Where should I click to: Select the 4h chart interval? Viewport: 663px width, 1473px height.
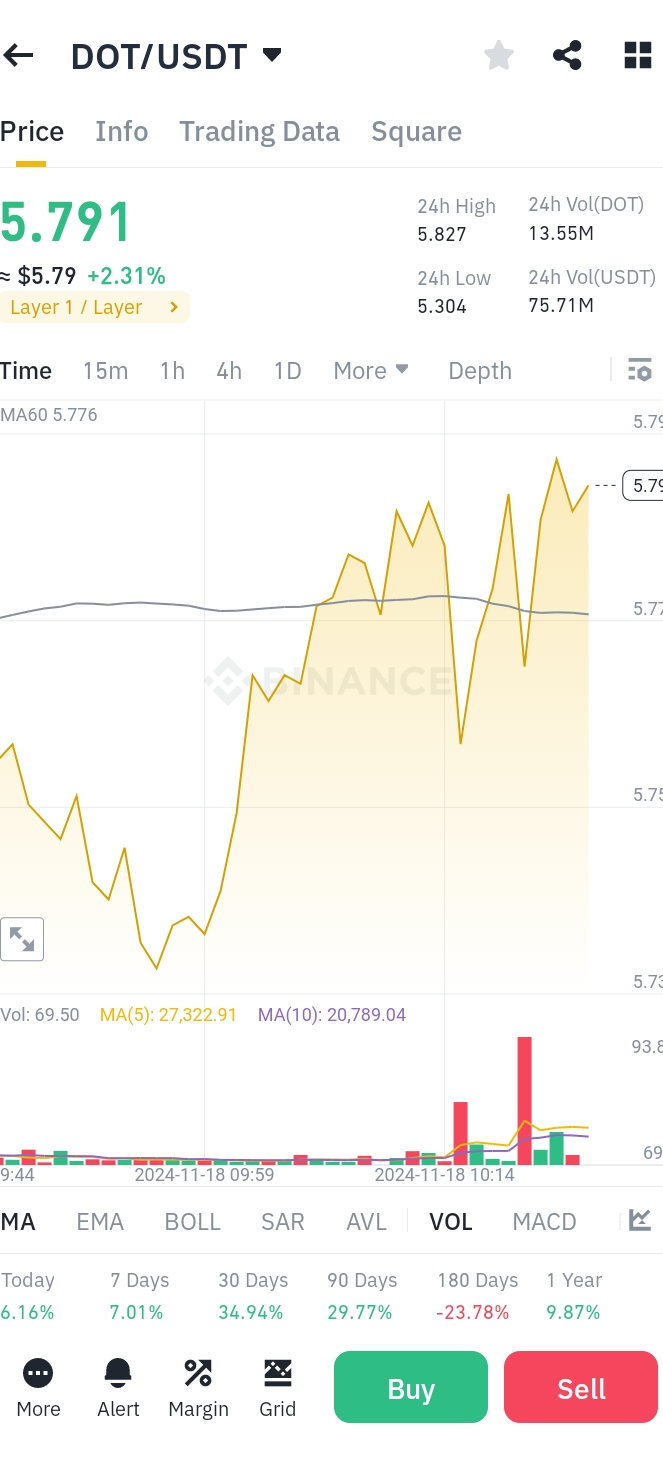(x=229, y=371)
